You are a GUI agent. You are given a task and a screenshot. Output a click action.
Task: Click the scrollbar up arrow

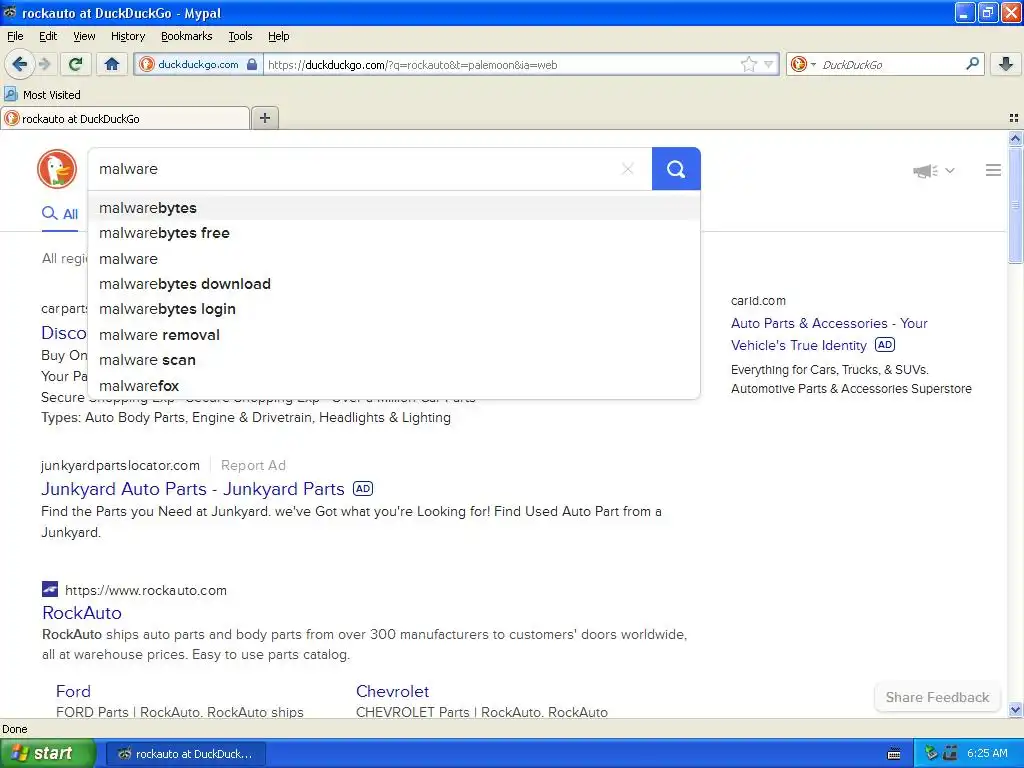(x=1015, y=138)
